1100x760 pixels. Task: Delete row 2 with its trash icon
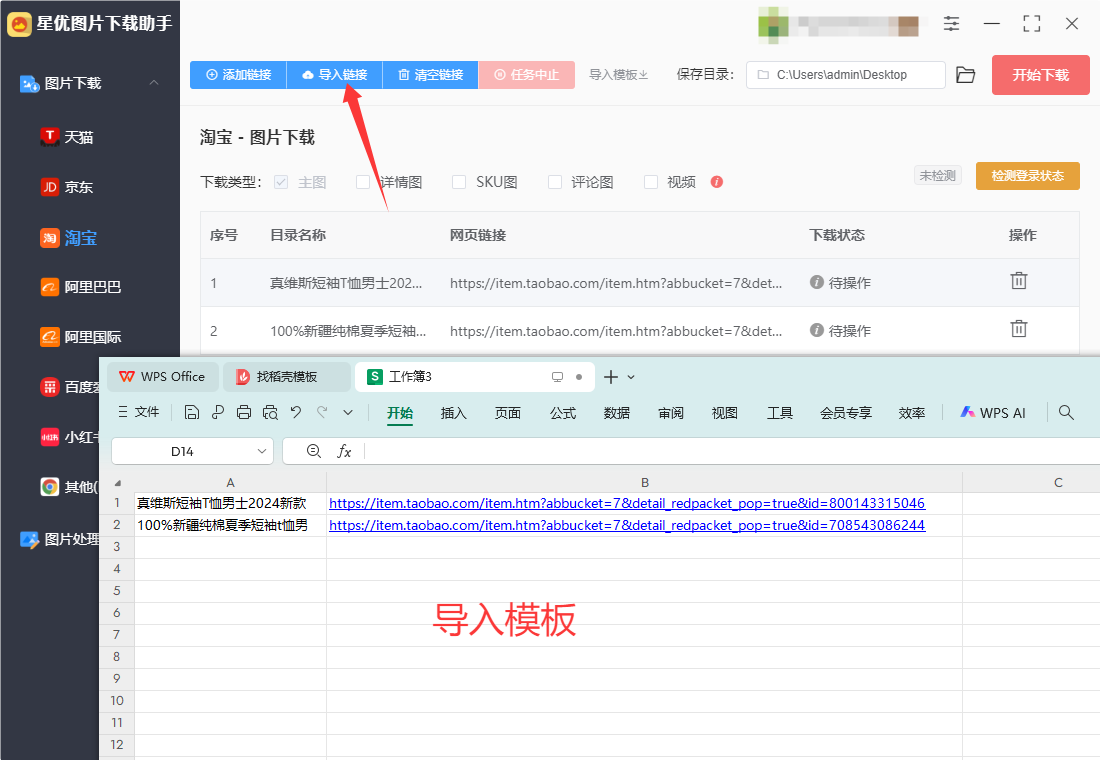(x=1019, y=329)
